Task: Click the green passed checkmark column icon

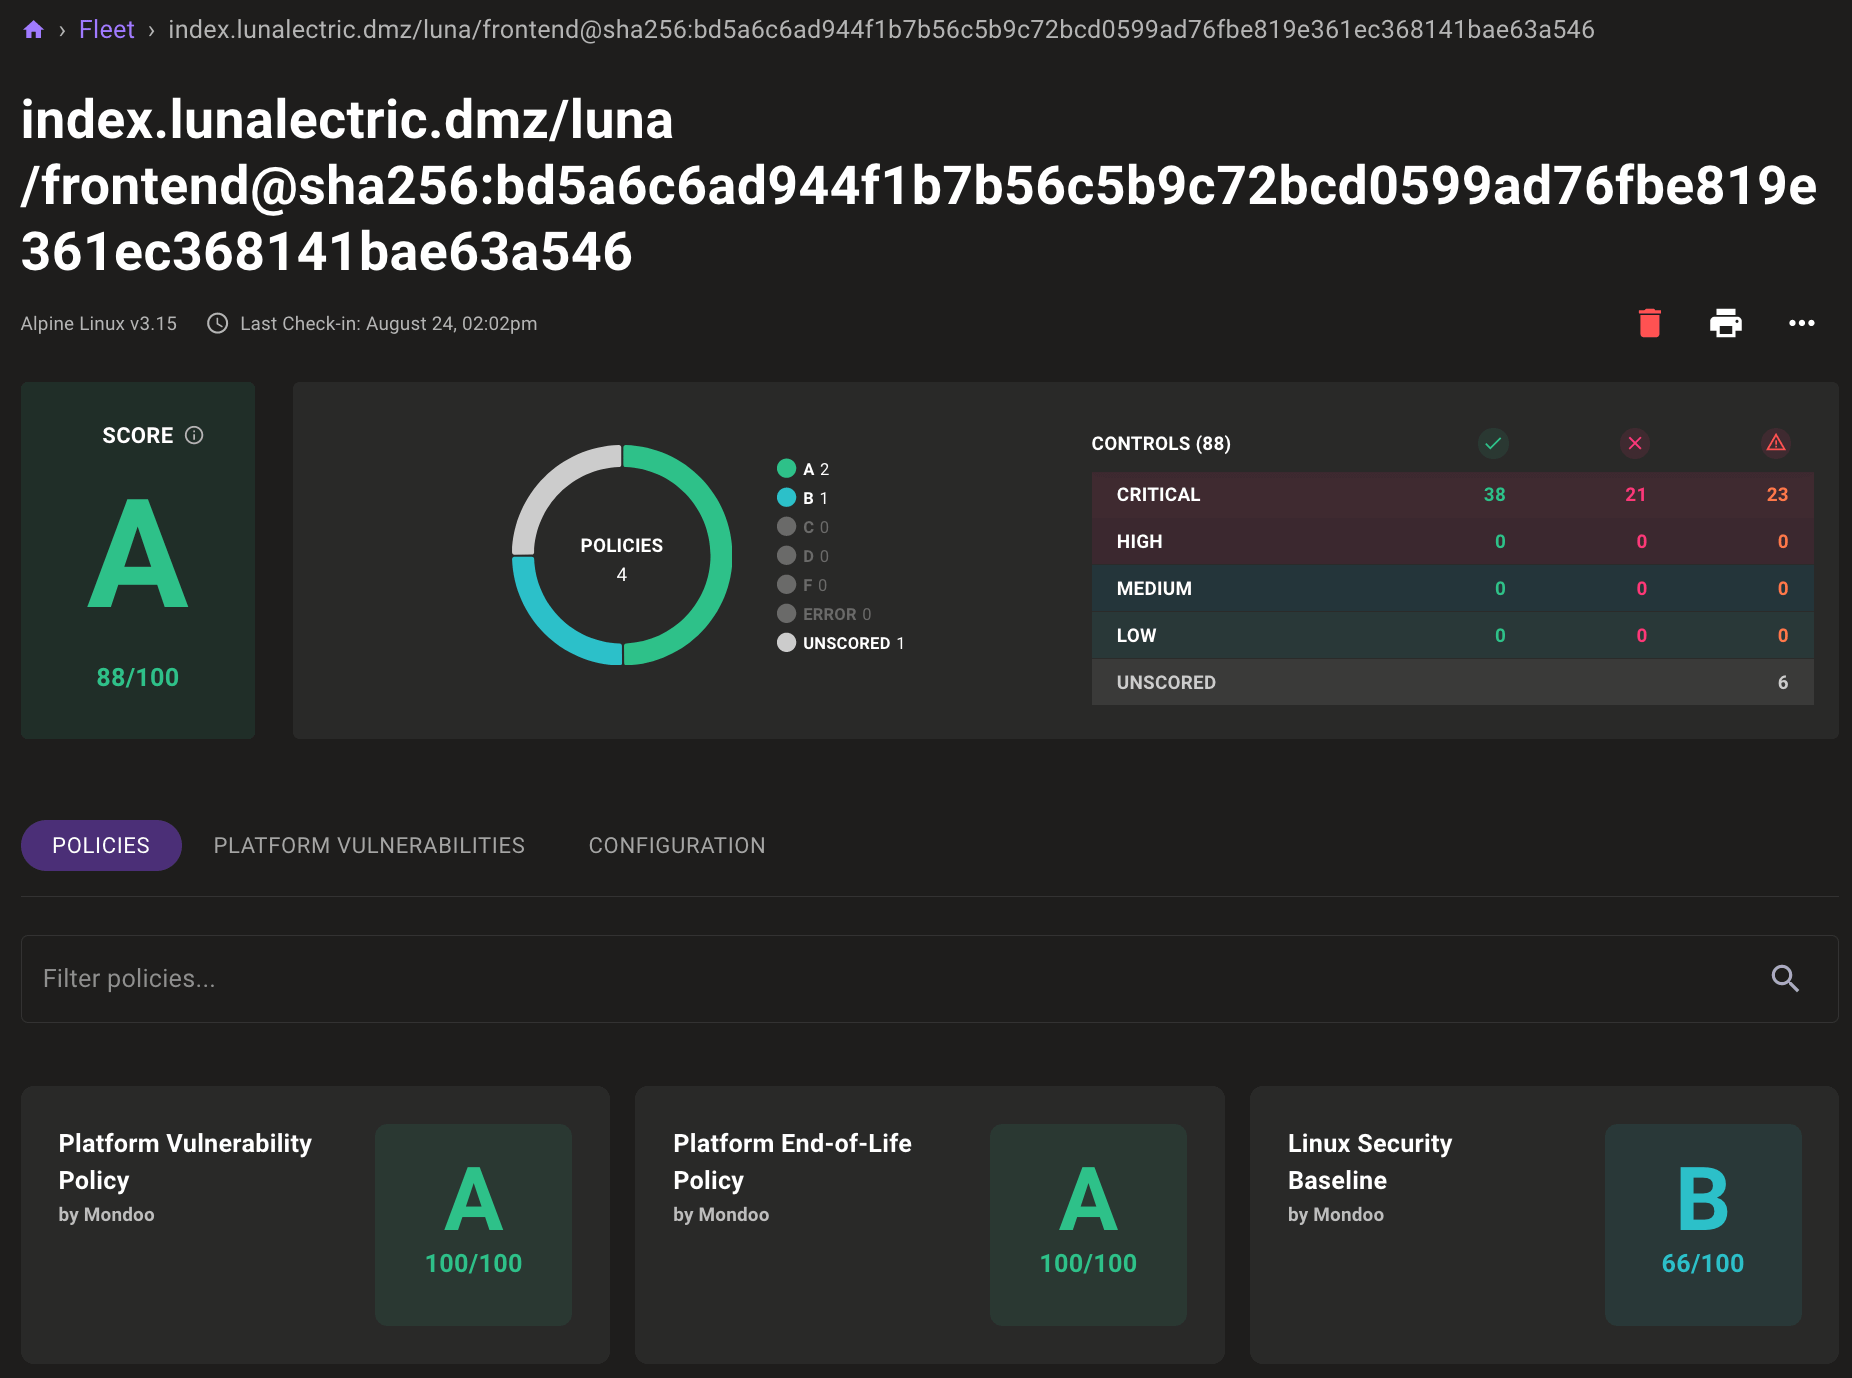Action: point(1493,443)
